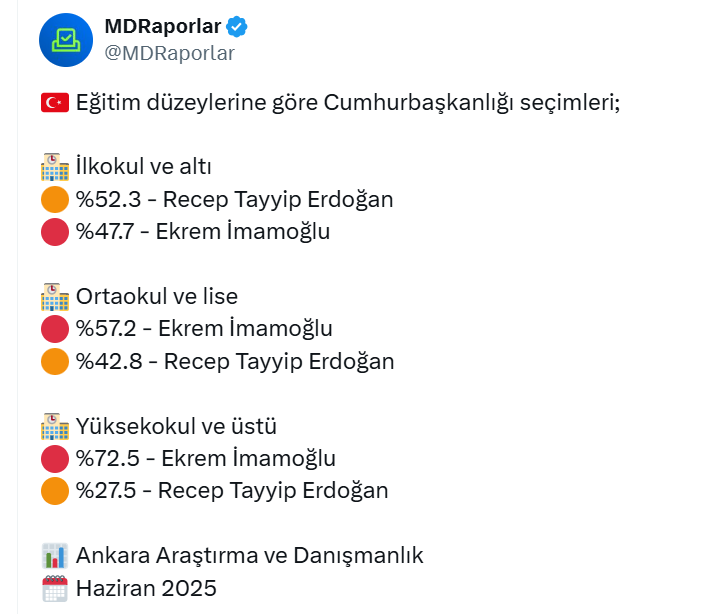Click the orange circle beside %27.5 Erdoğan
708x614 pixels.
(55, 491)
